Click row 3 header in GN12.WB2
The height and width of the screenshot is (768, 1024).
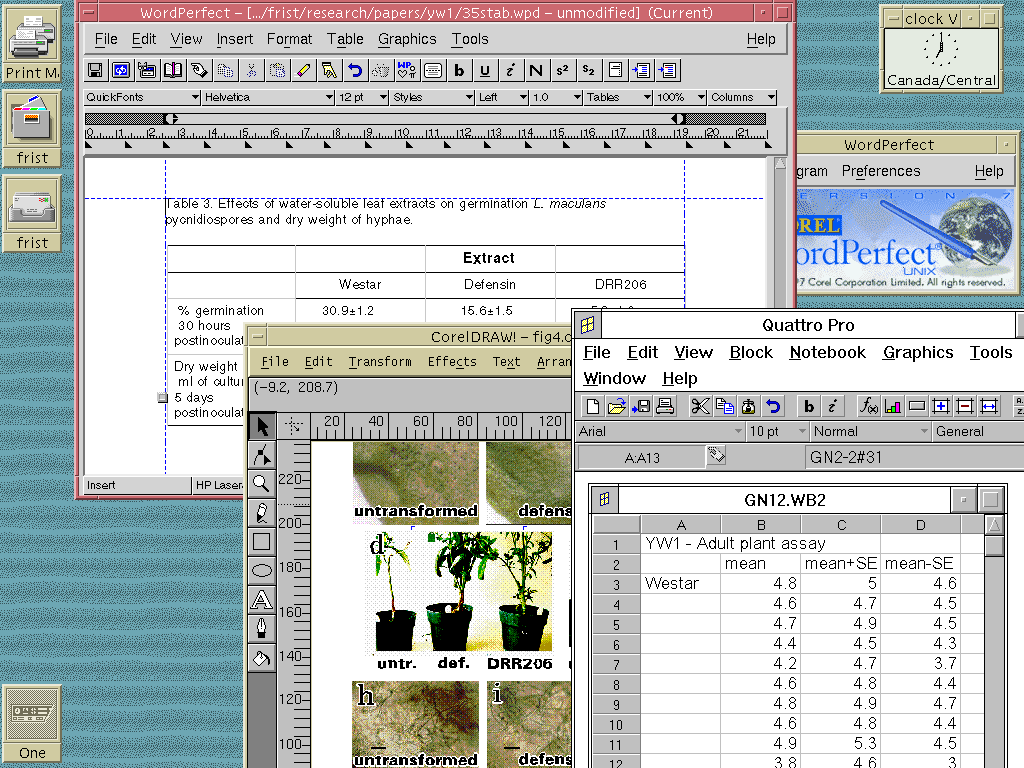tap(616, 584)
